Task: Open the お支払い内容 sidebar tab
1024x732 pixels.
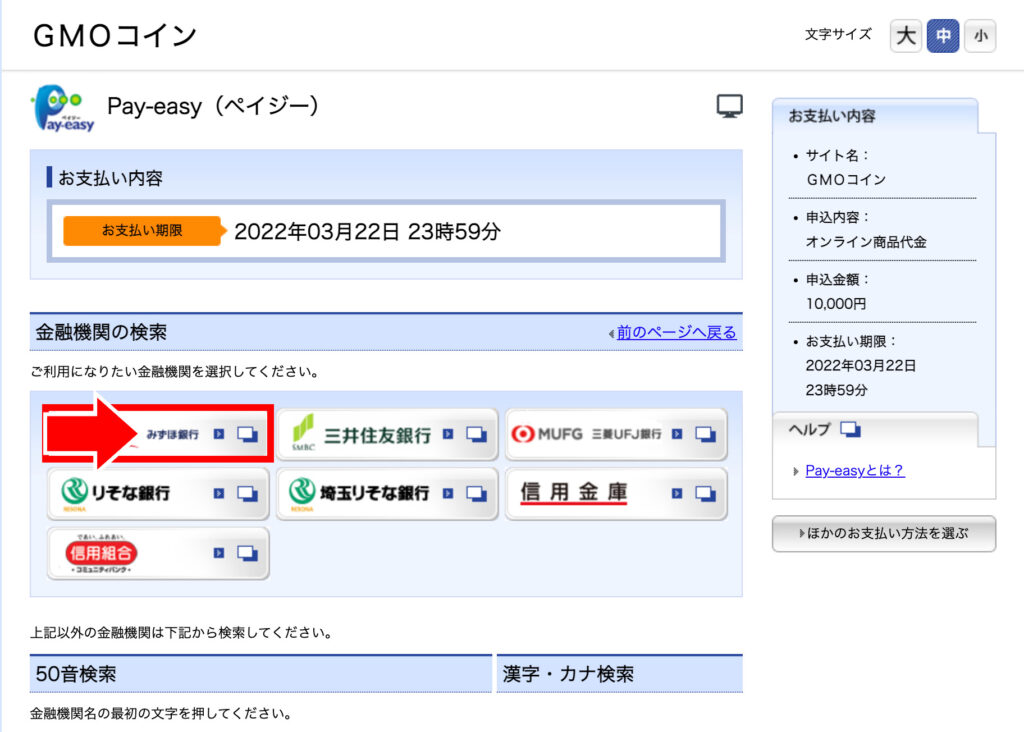Action: [875, 116]
